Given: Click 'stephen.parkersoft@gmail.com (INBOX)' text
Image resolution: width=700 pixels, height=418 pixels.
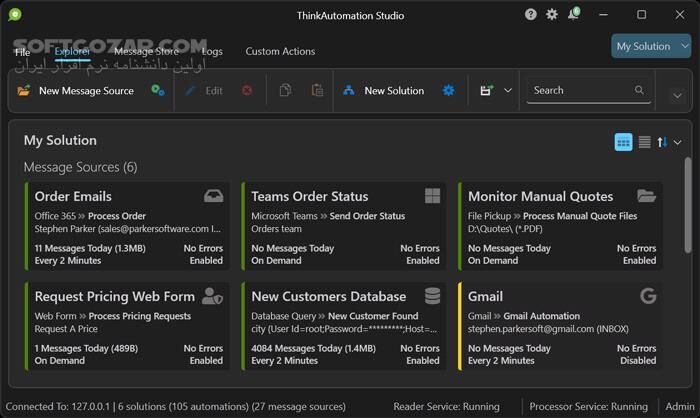Looking at the screenshot, I should pos(548,329).
